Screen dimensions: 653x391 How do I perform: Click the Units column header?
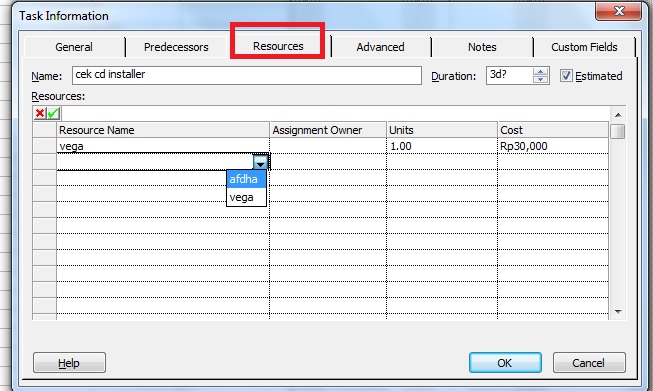click(442, 130)
